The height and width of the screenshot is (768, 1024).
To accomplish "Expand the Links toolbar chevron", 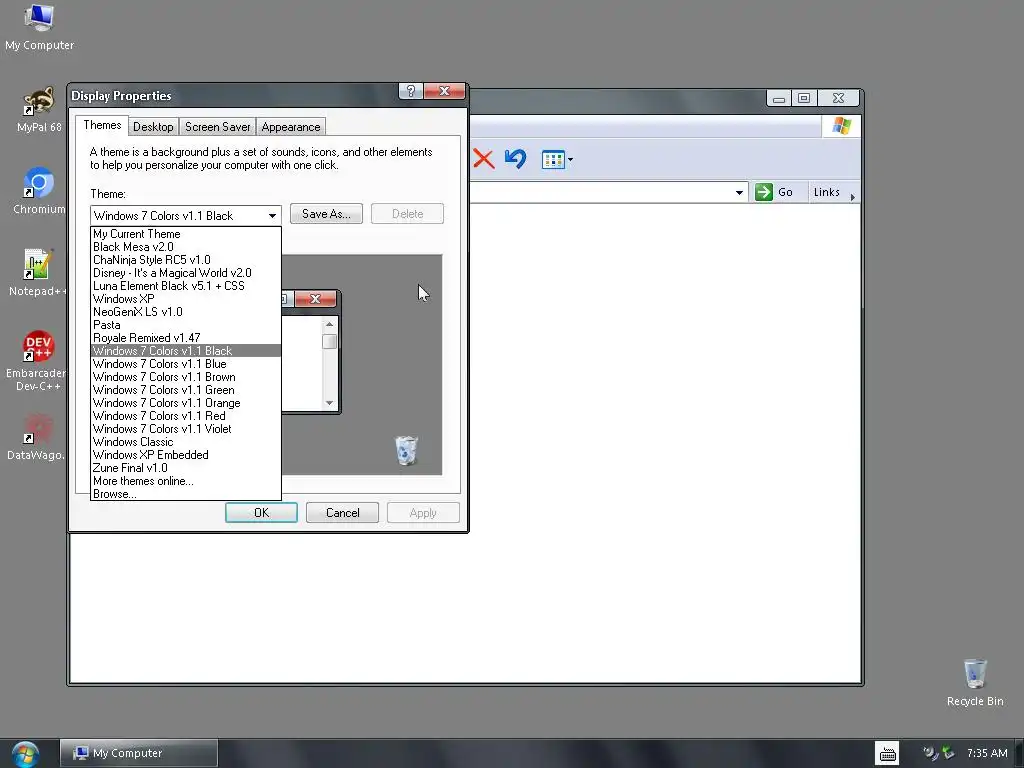I will point(852,197).
